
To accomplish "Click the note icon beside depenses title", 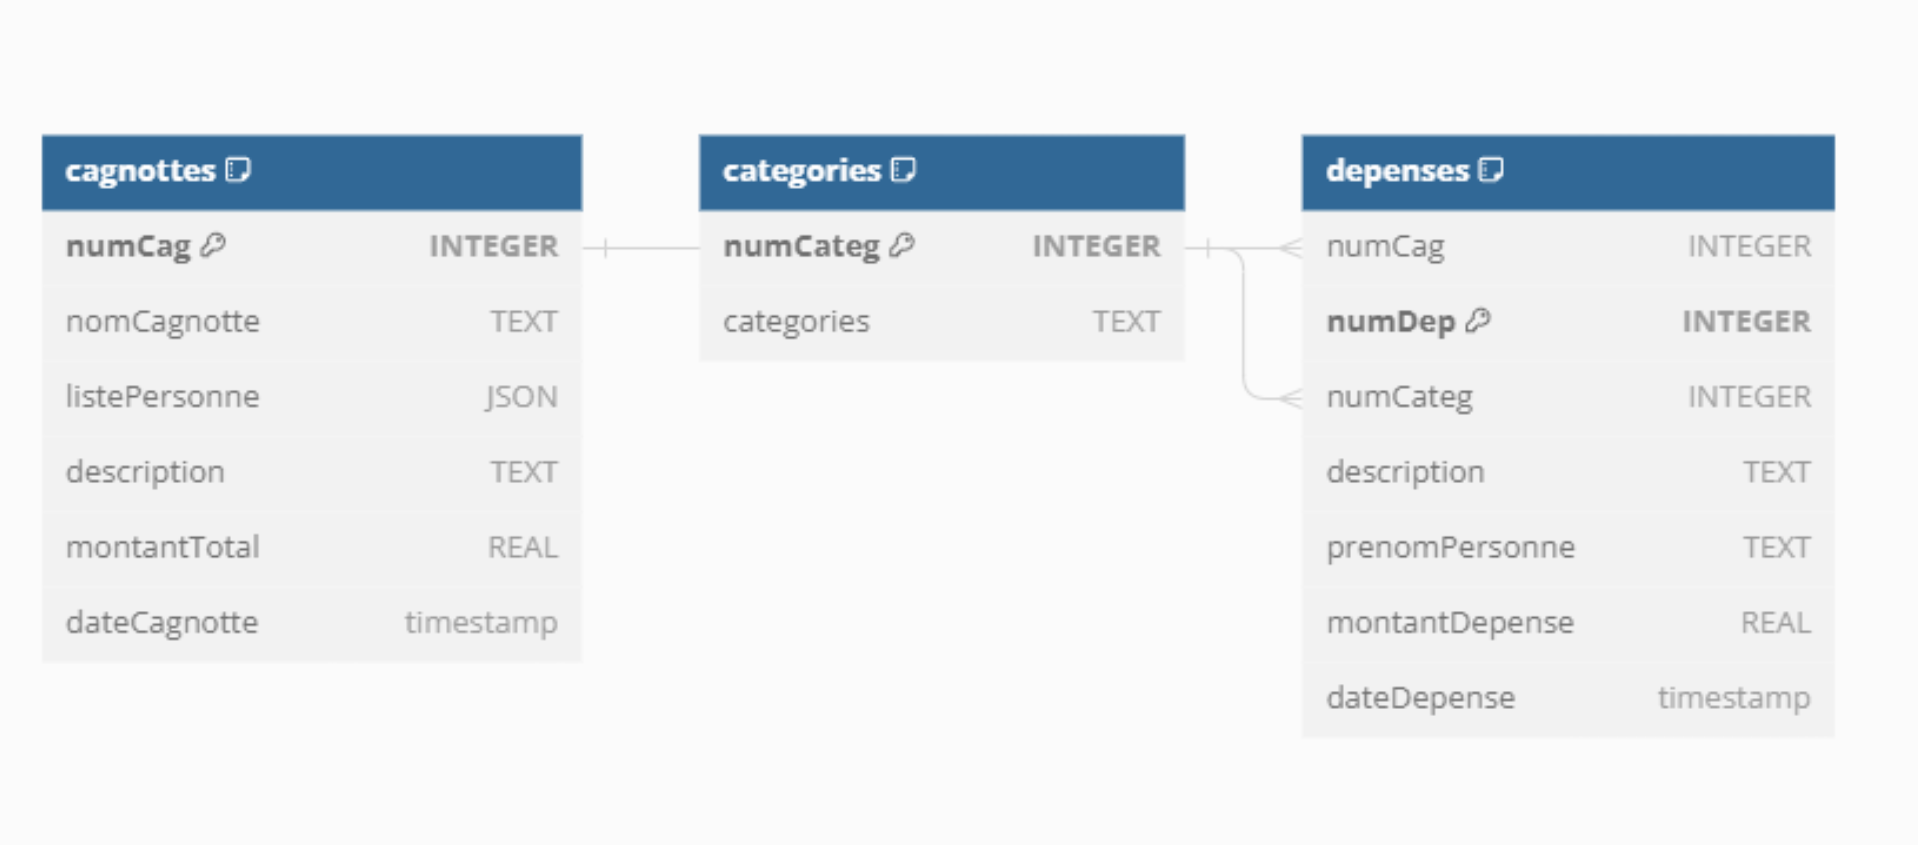I will pos(1491,170).
